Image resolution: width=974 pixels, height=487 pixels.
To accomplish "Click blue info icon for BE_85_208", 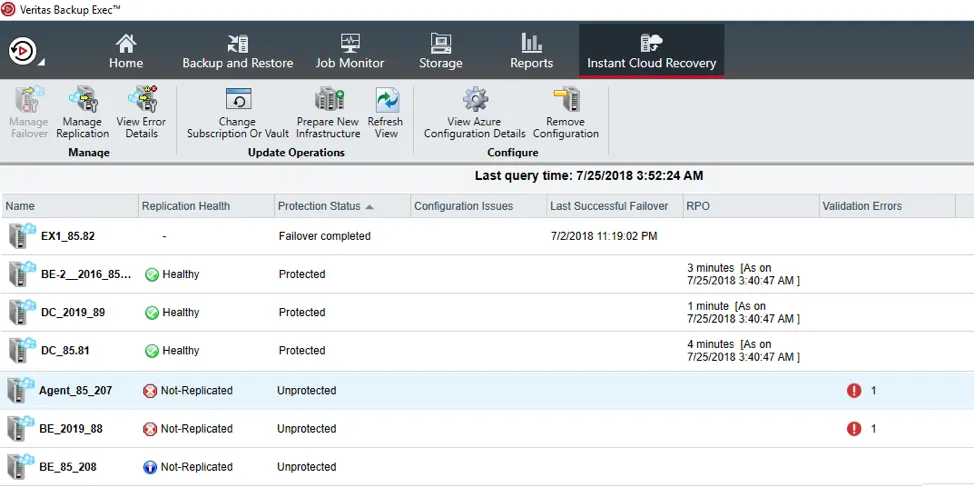I will click(150, 467).
